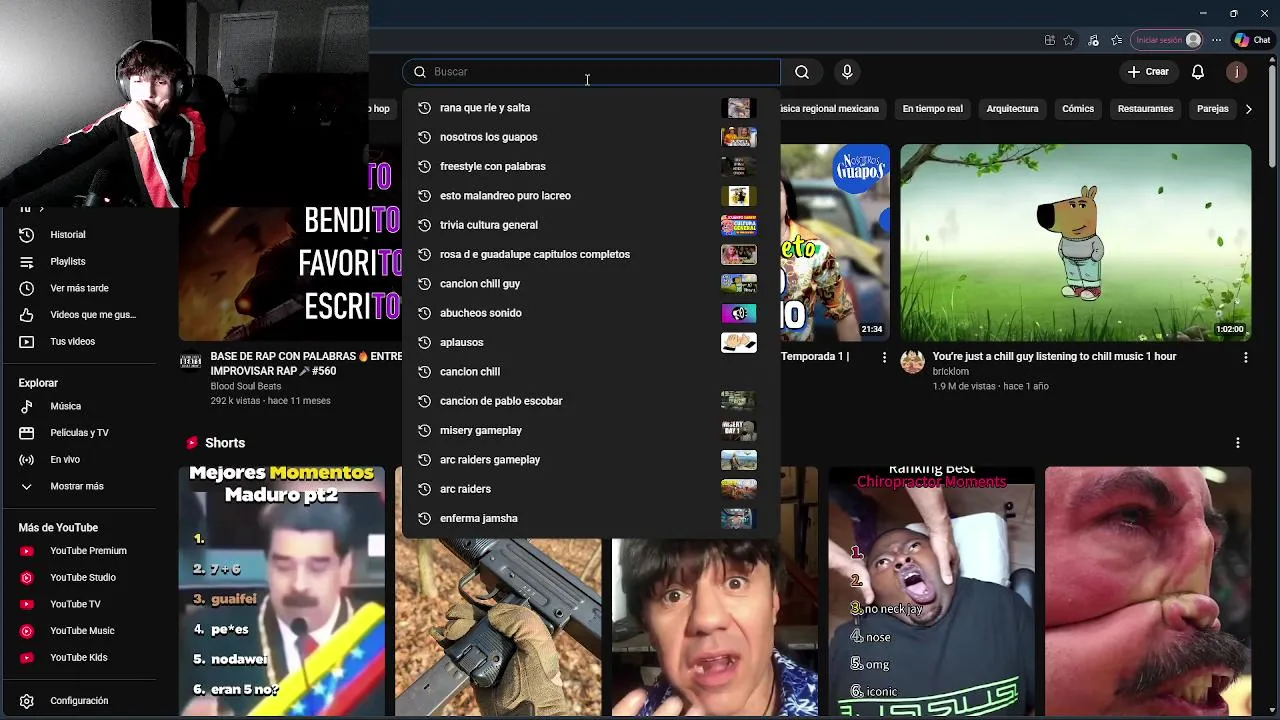Open browser favorites list icon
Image resolution: width=1280 pixels, height=720 pixels.
[1117, 40]
